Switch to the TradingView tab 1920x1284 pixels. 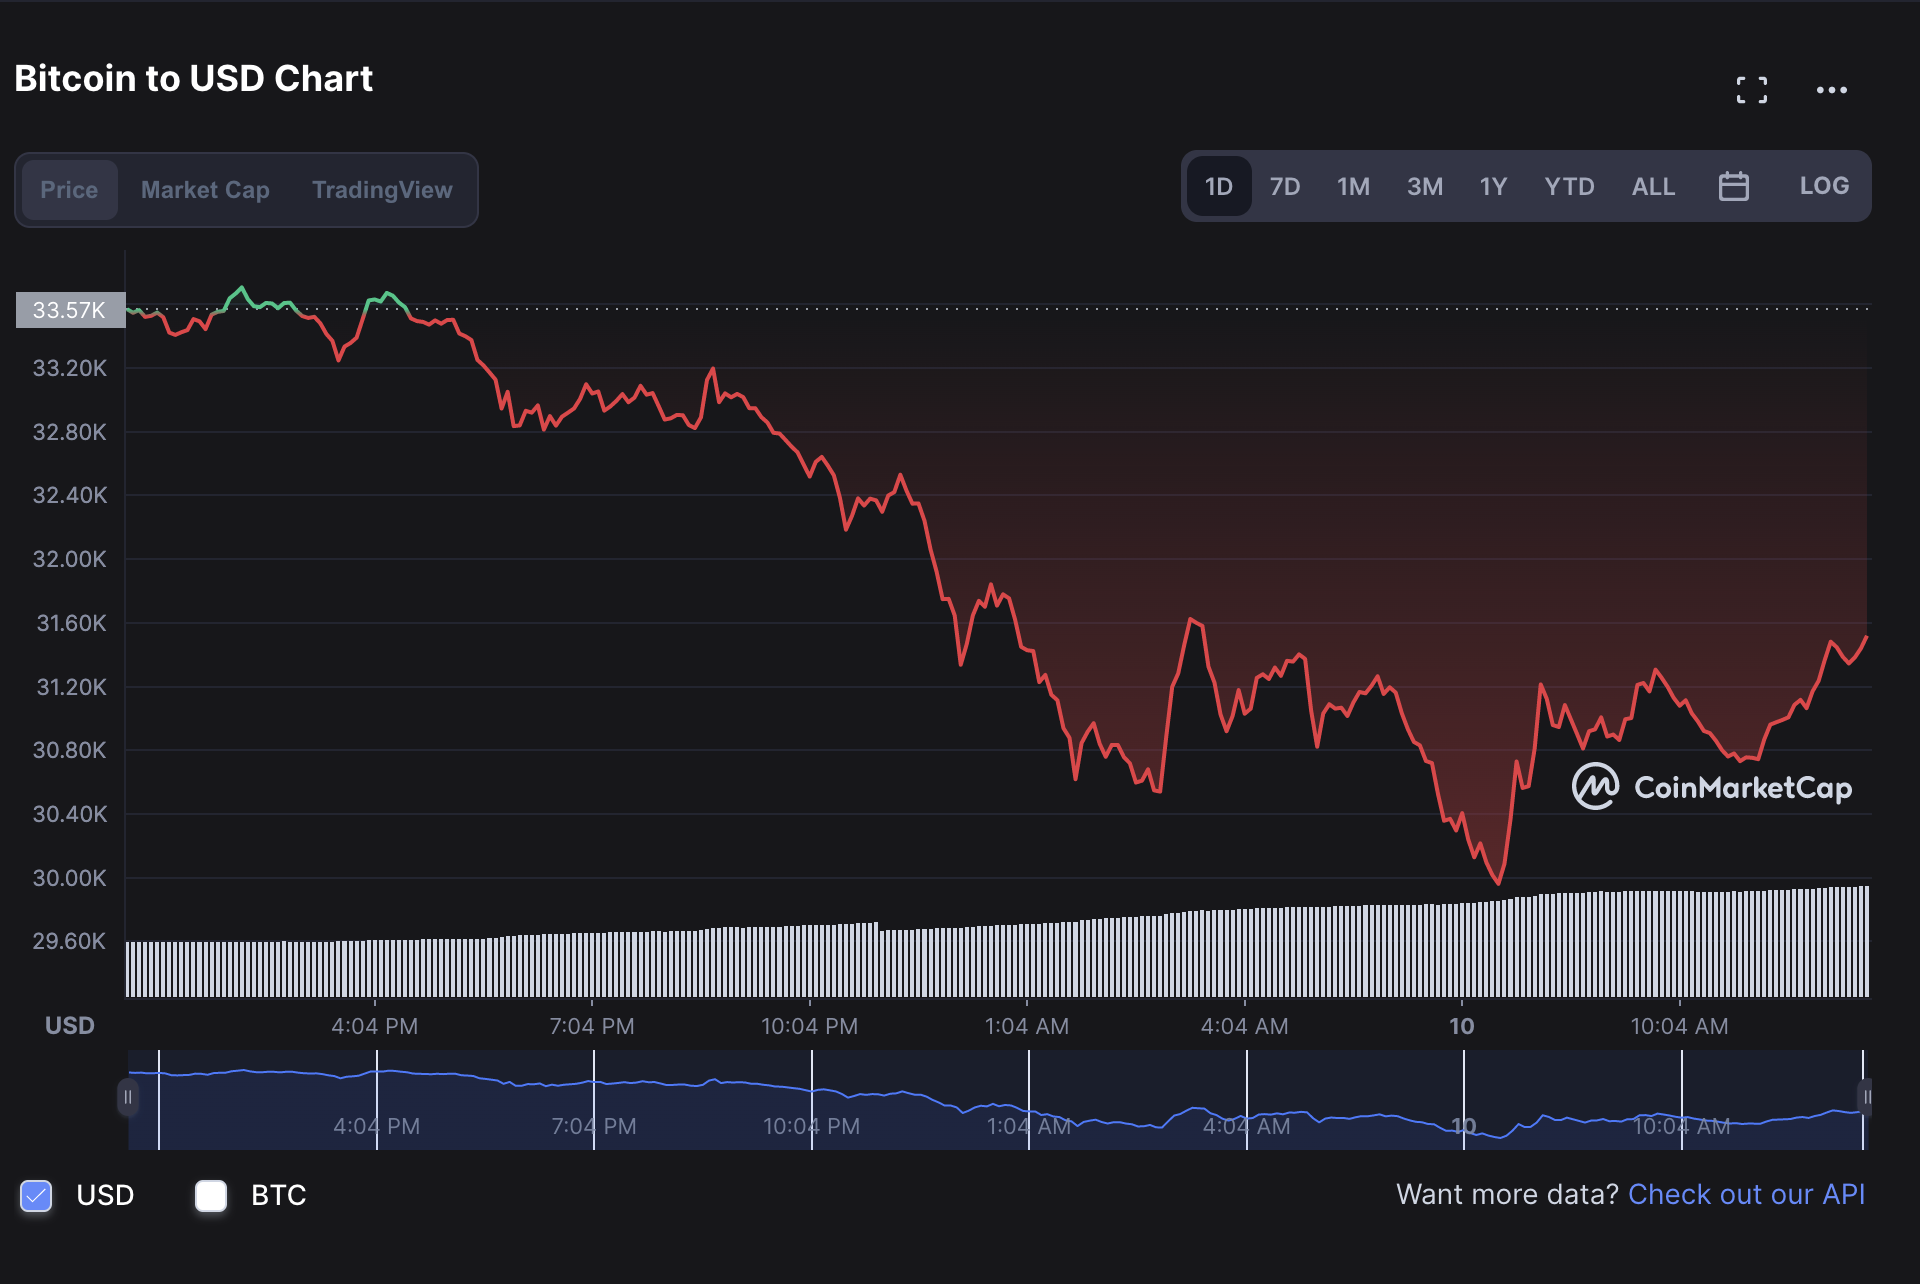382,190
